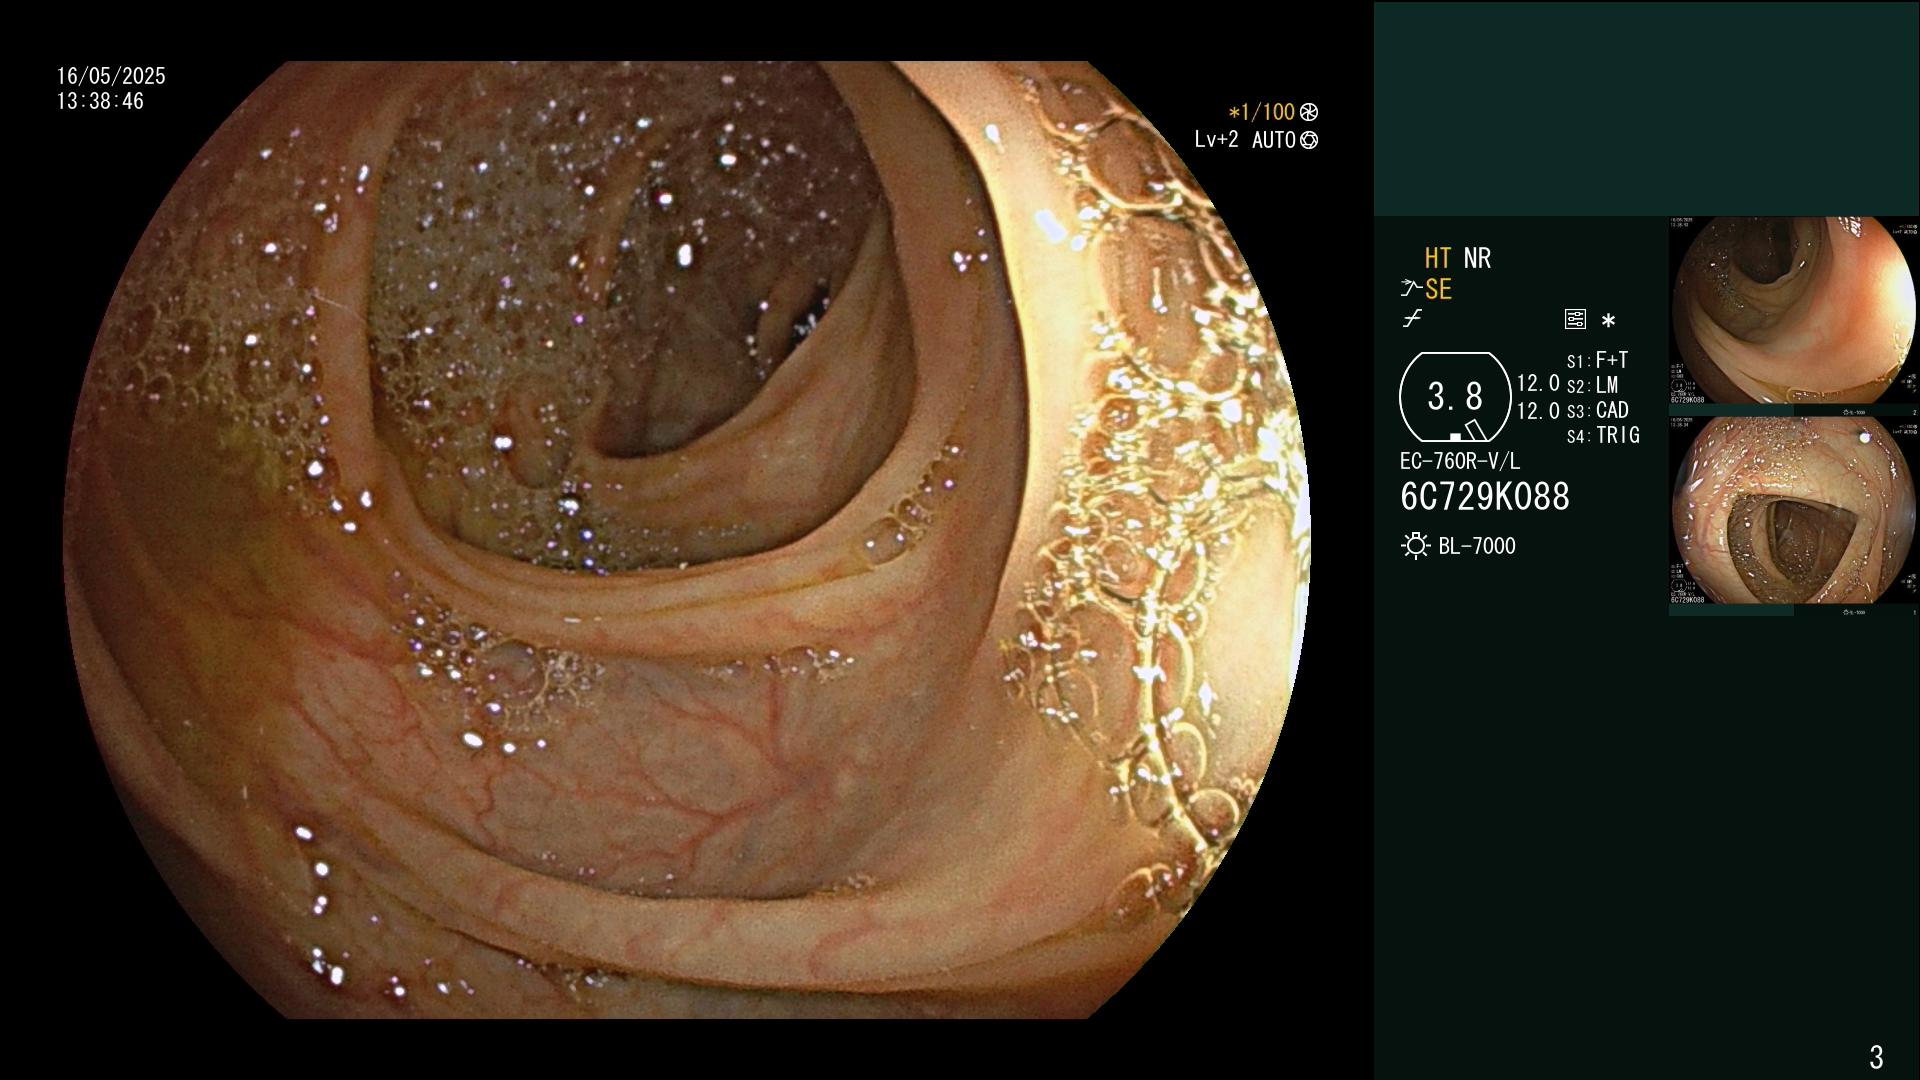Viewport: 1920px width, 1080px height.
Task: Click the Lv+2 brightness level text
Action: pos(1216,140)
